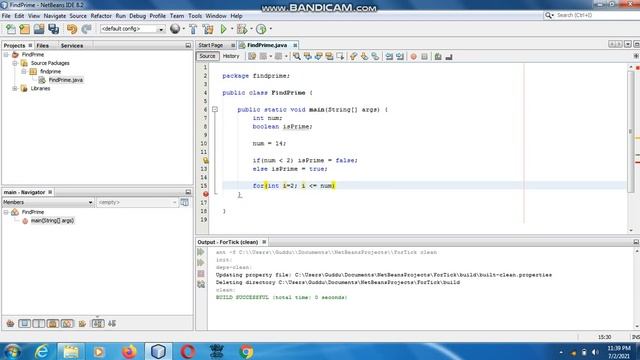Toggle Show Inherited Members in Navigator

click(10, 324)
